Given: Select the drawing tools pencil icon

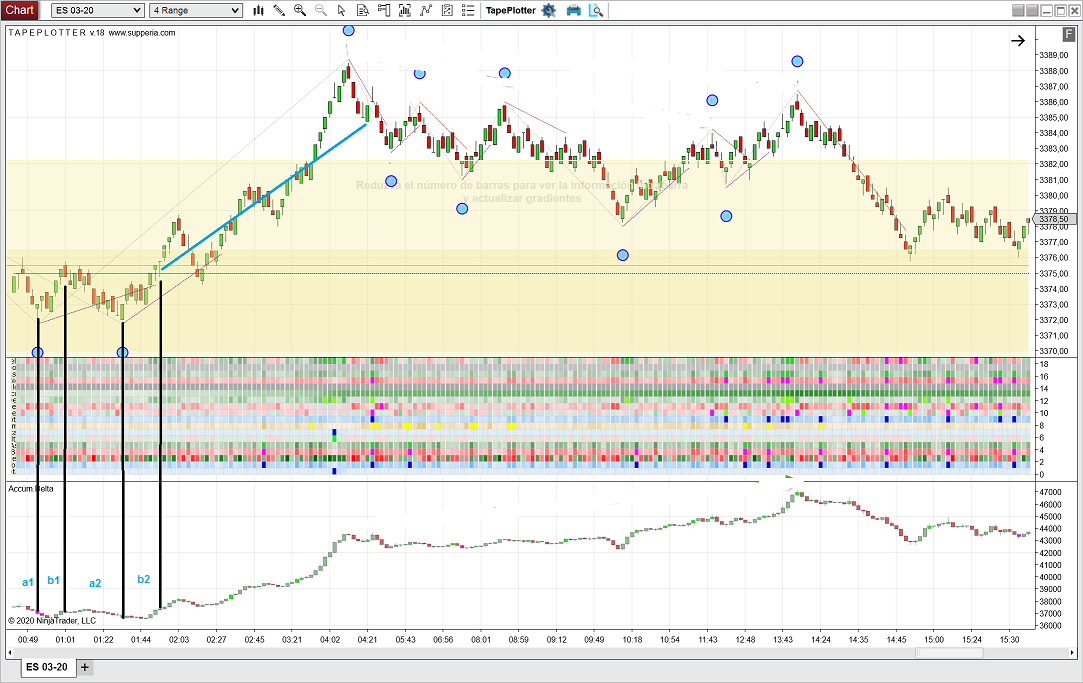Looking at the screenshot, I should tap(280, 10).
